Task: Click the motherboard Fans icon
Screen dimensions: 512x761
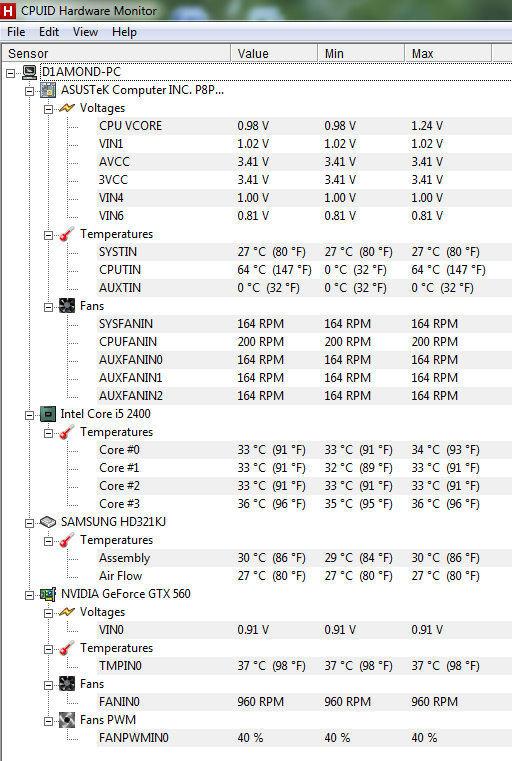Action: coord(66,306)
